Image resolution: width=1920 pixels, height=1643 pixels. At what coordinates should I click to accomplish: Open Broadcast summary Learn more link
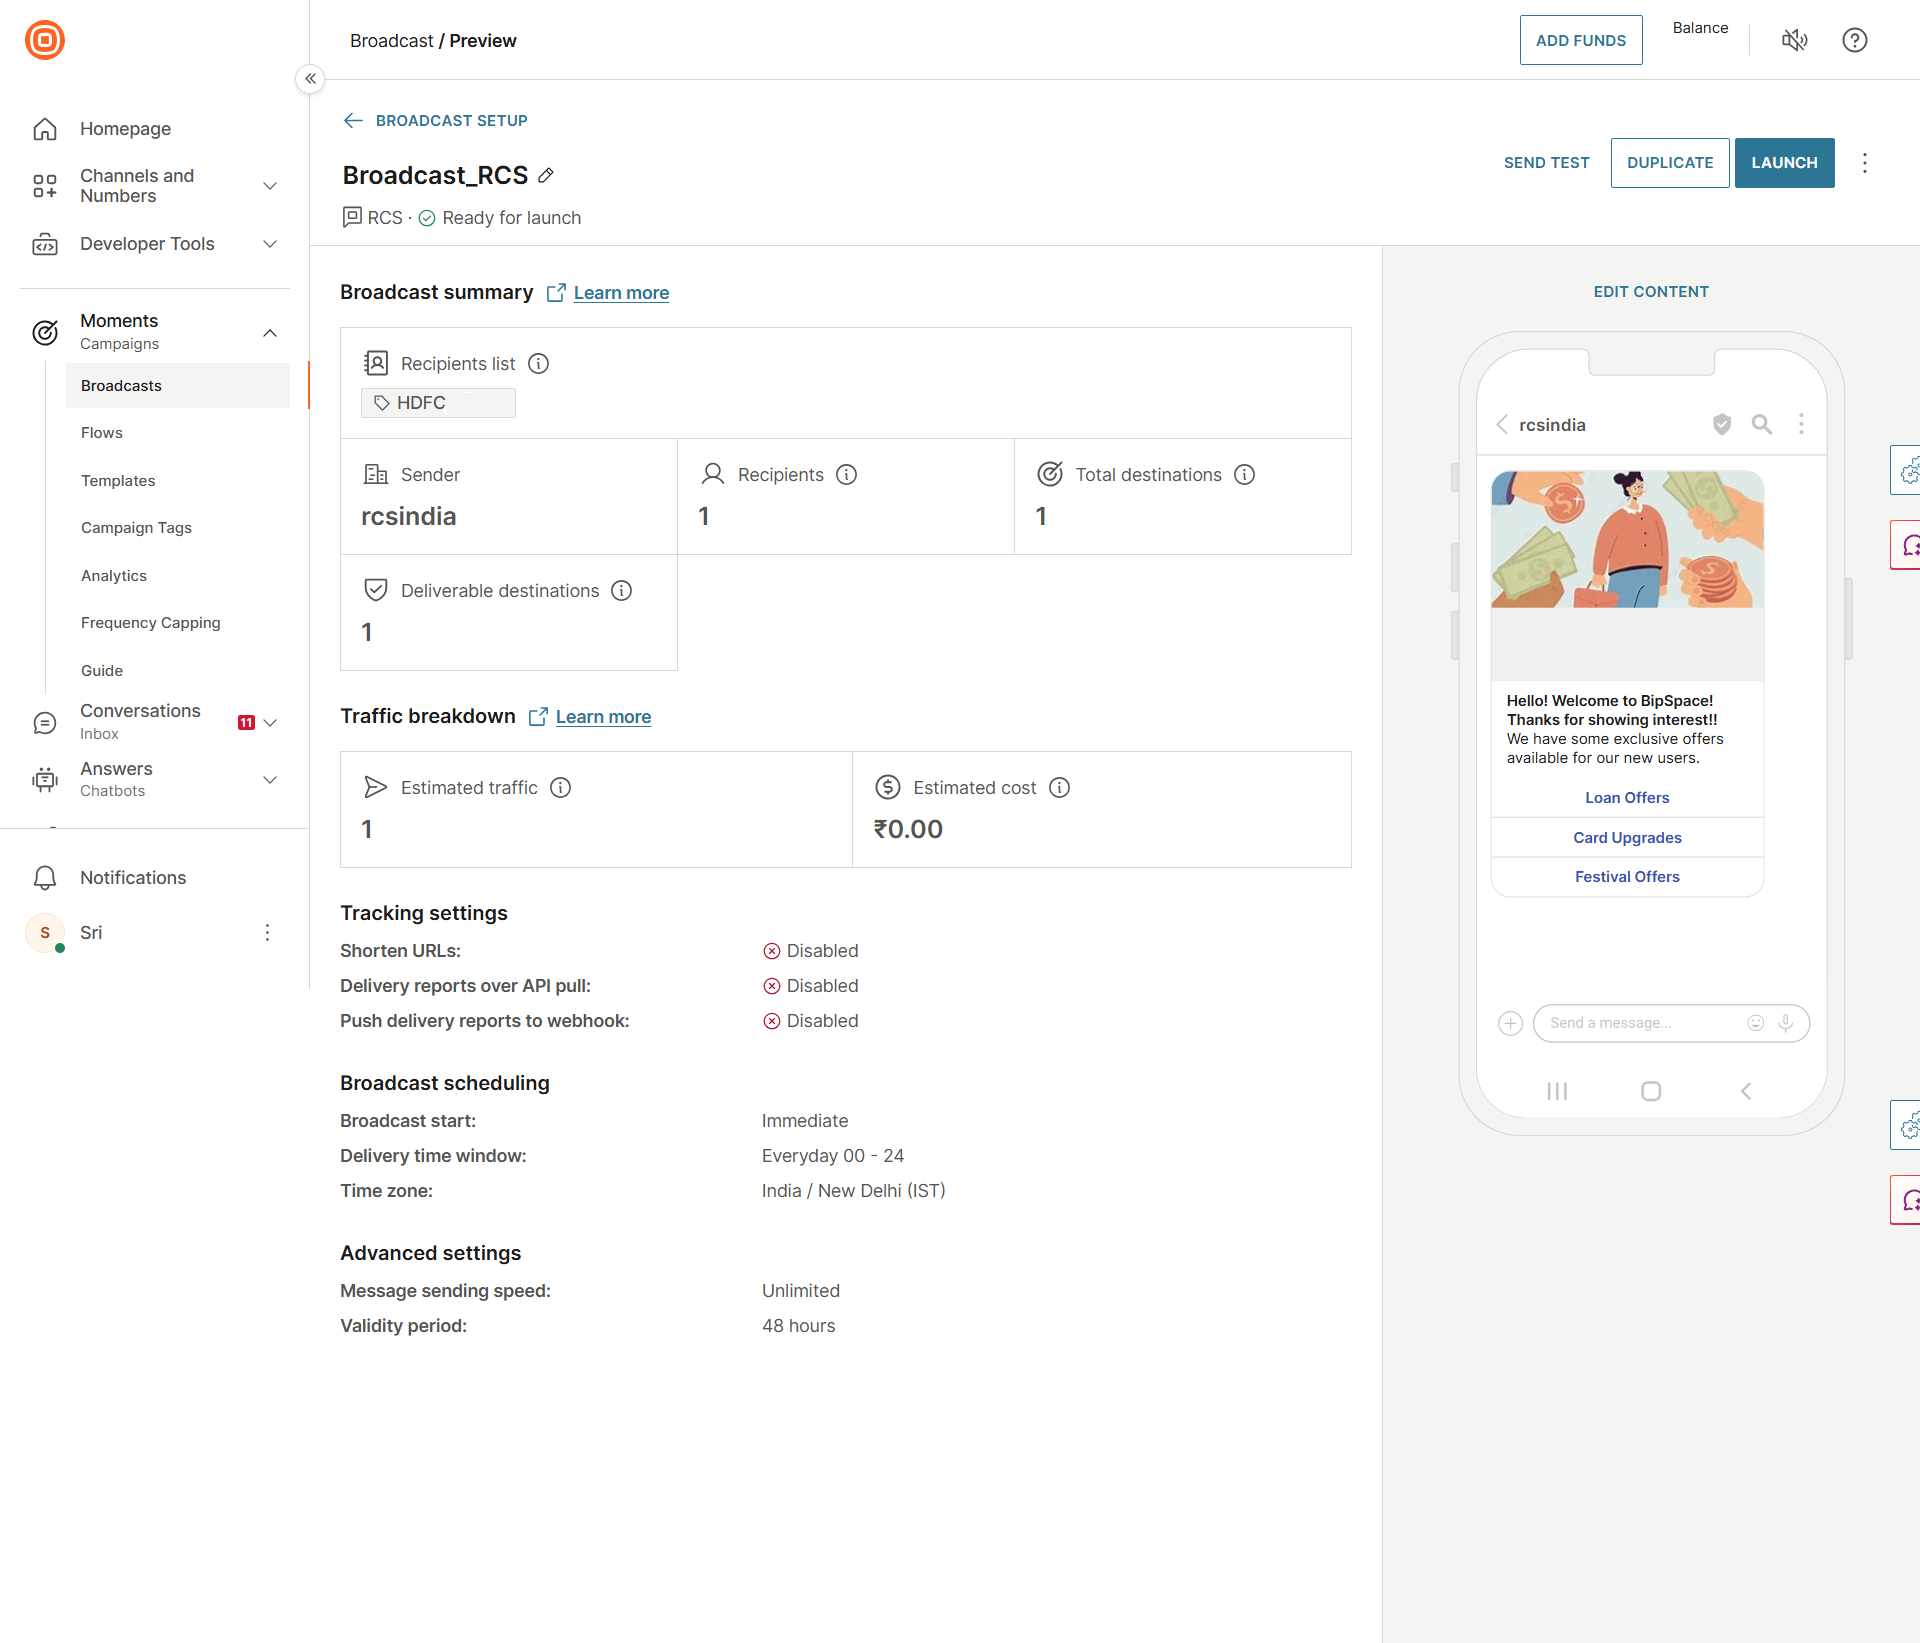621,292
